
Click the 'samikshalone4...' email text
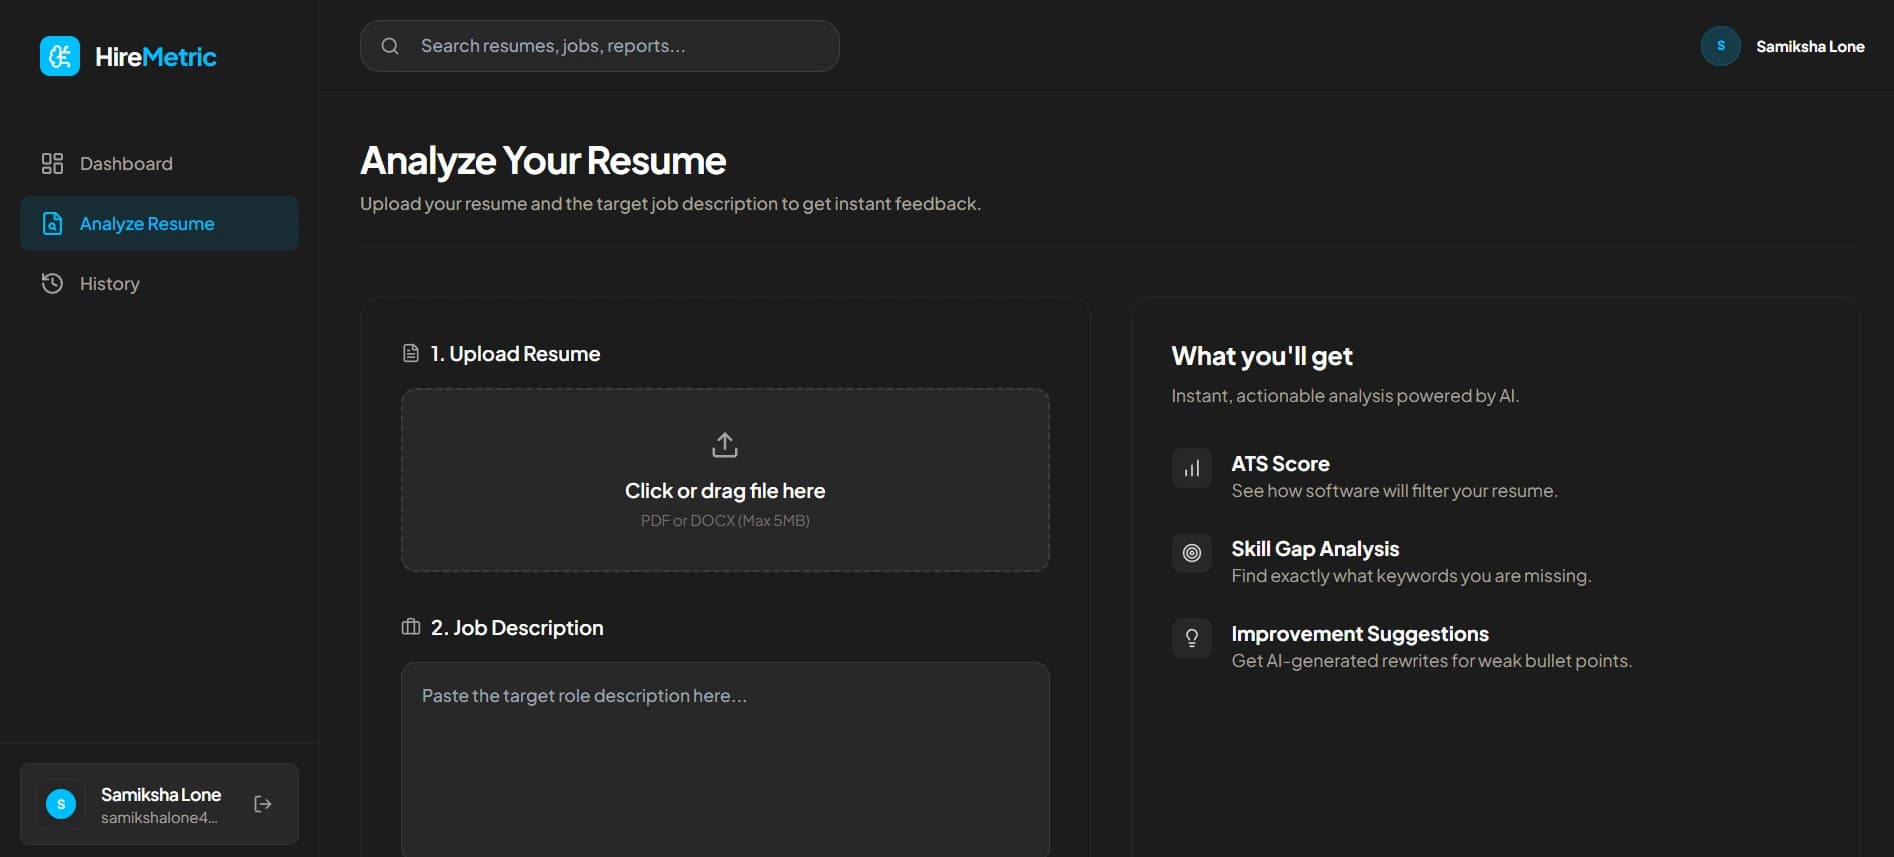point(159,818)
